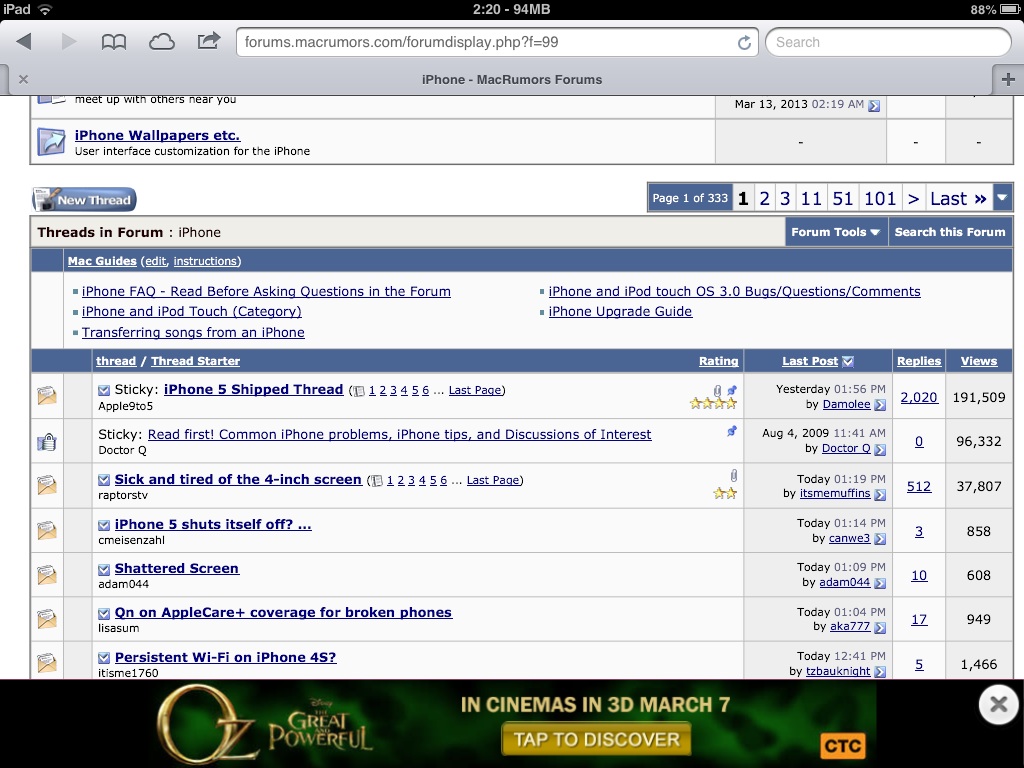Viewport: 1024px width, 768px height.
Task: Sort by Replies column header
Action: [x=919, y=361]
